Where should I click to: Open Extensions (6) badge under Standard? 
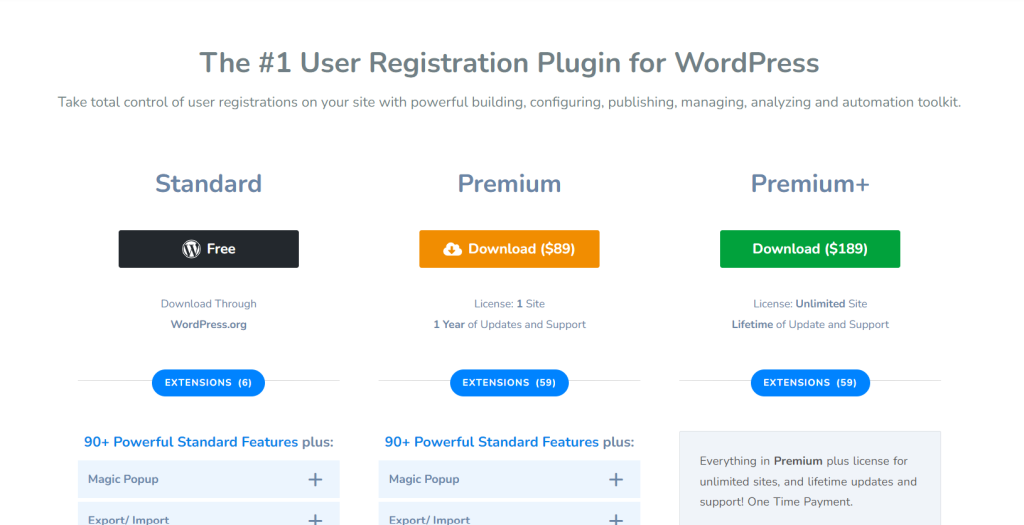pos(208,382)
